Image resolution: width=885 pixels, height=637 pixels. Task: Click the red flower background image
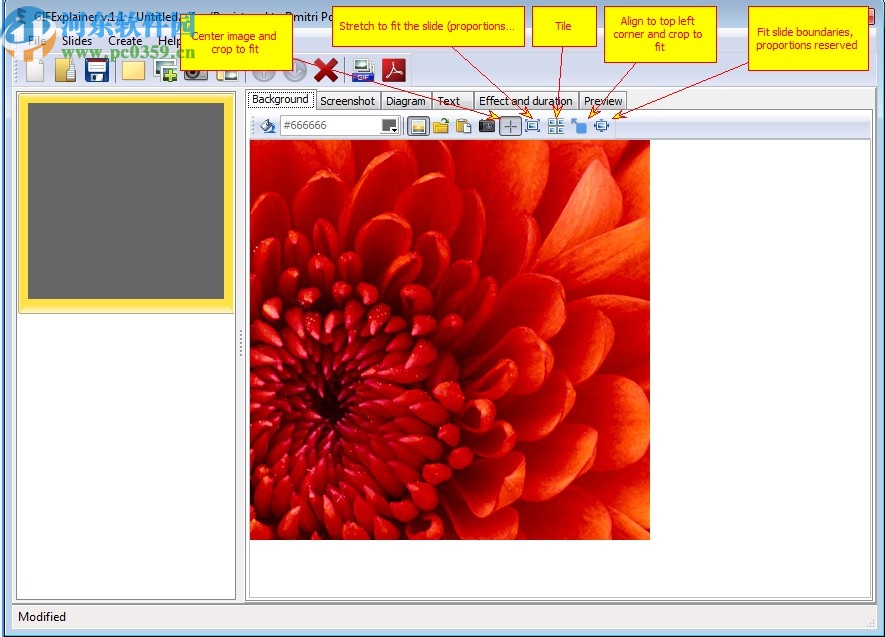point(450,340)
